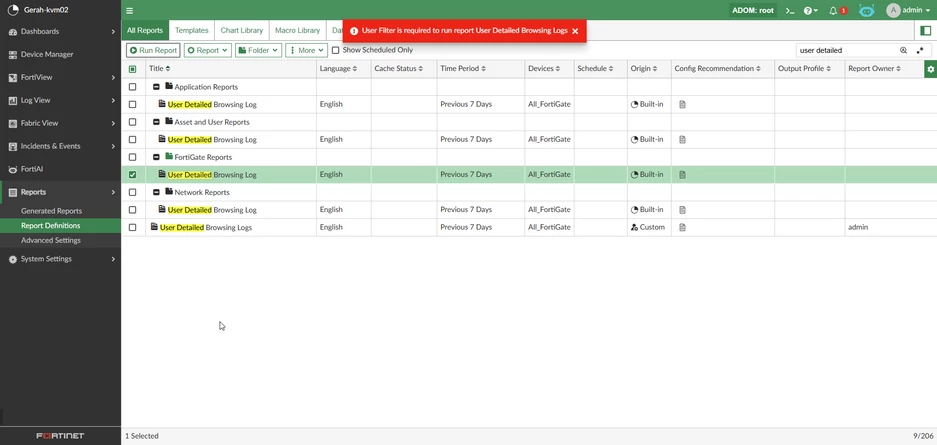937x445 pixels.
Task: Open Generated Reports in sidebar
Action: click(51, 211)
